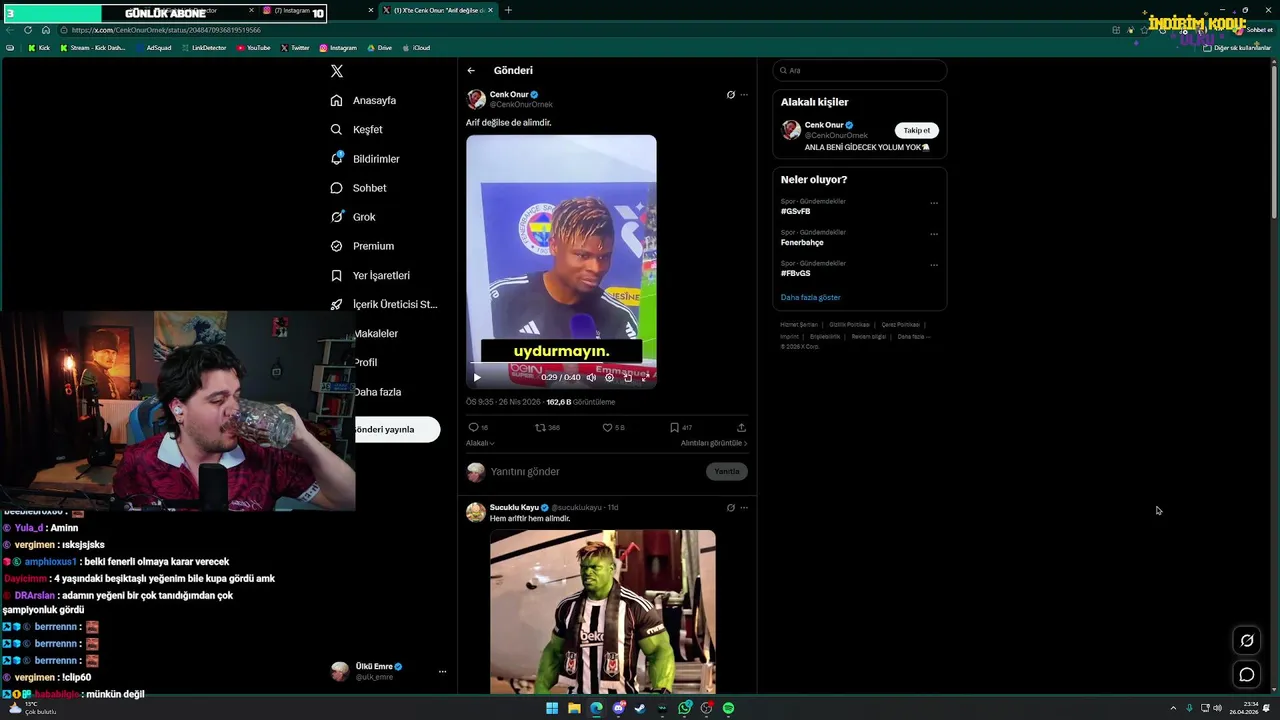Open video settings gear icon
Screen dimensions: 1280x720
coord(609,377)
